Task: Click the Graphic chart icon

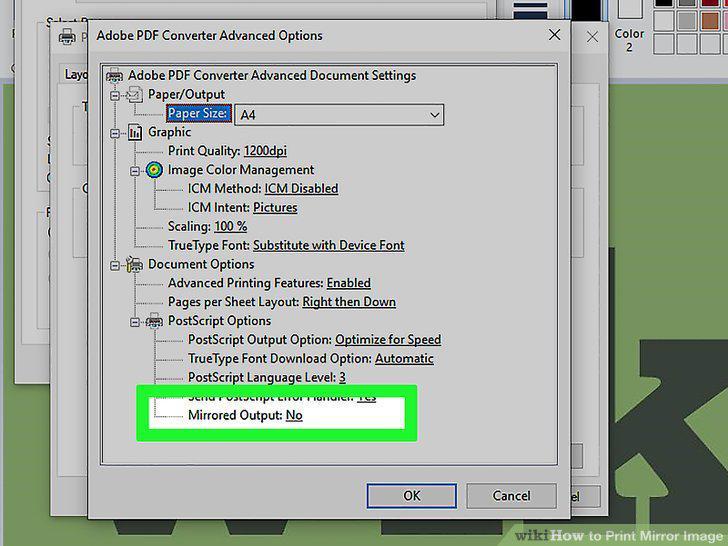Action: click(x=135, y=132)
